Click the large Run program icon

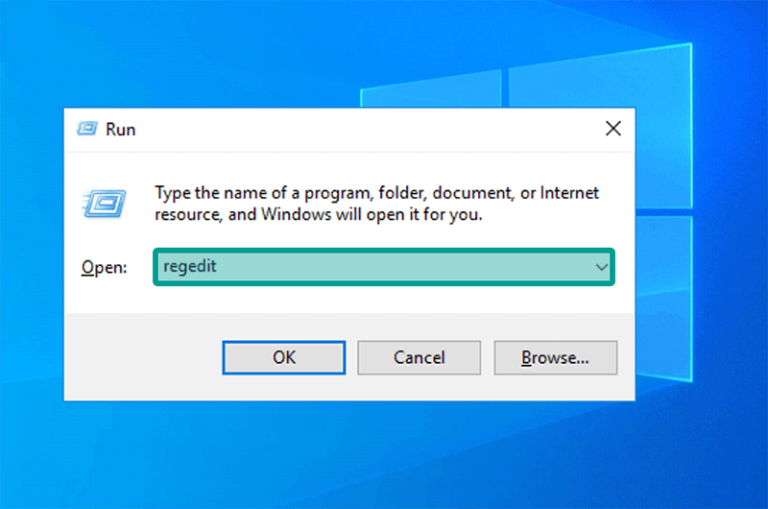[104, 203]
